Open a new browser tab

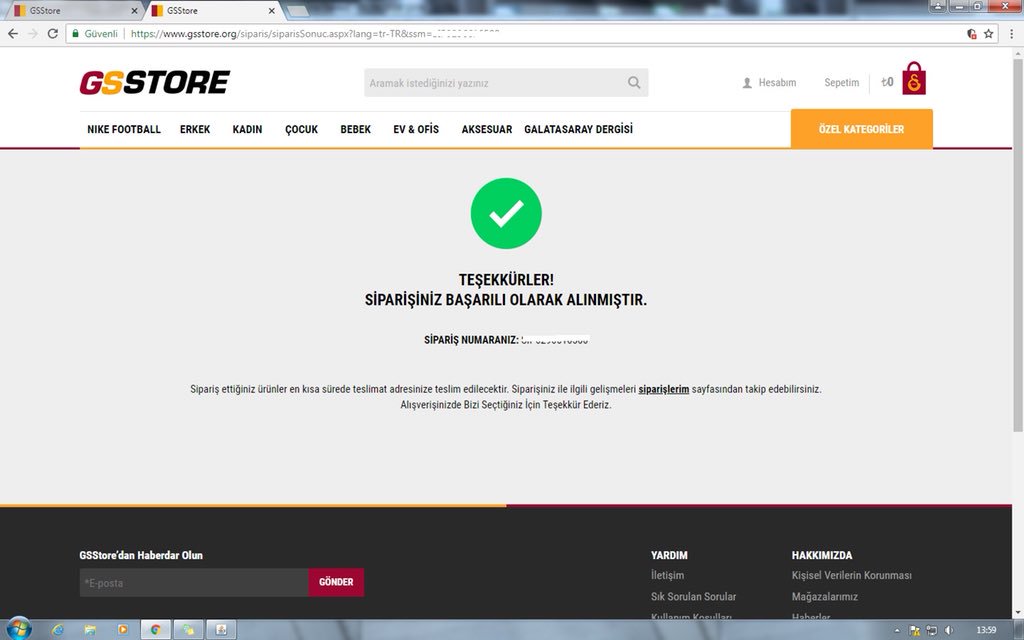(x=297, y=10)
